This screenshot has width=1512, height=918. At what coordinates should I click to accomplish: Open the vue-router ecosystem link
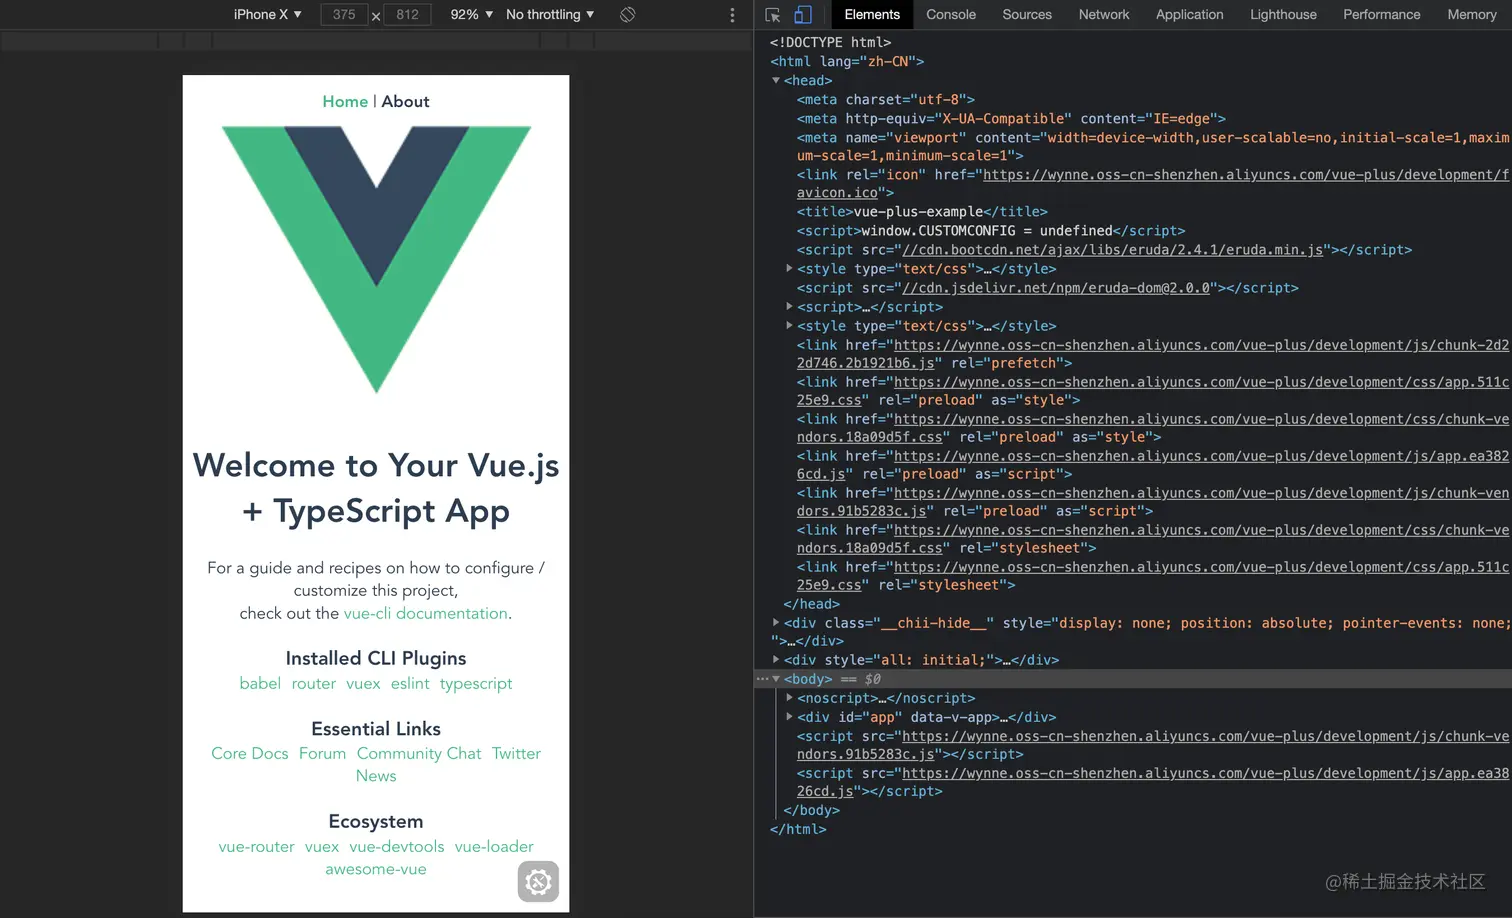coord(257,846)
